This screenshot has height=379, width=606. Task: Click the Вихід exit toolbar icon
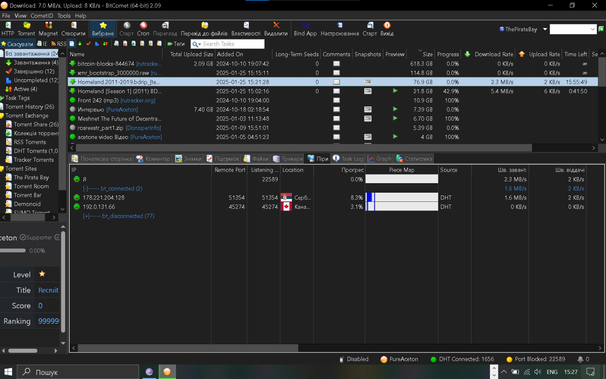tap(386, 29)
